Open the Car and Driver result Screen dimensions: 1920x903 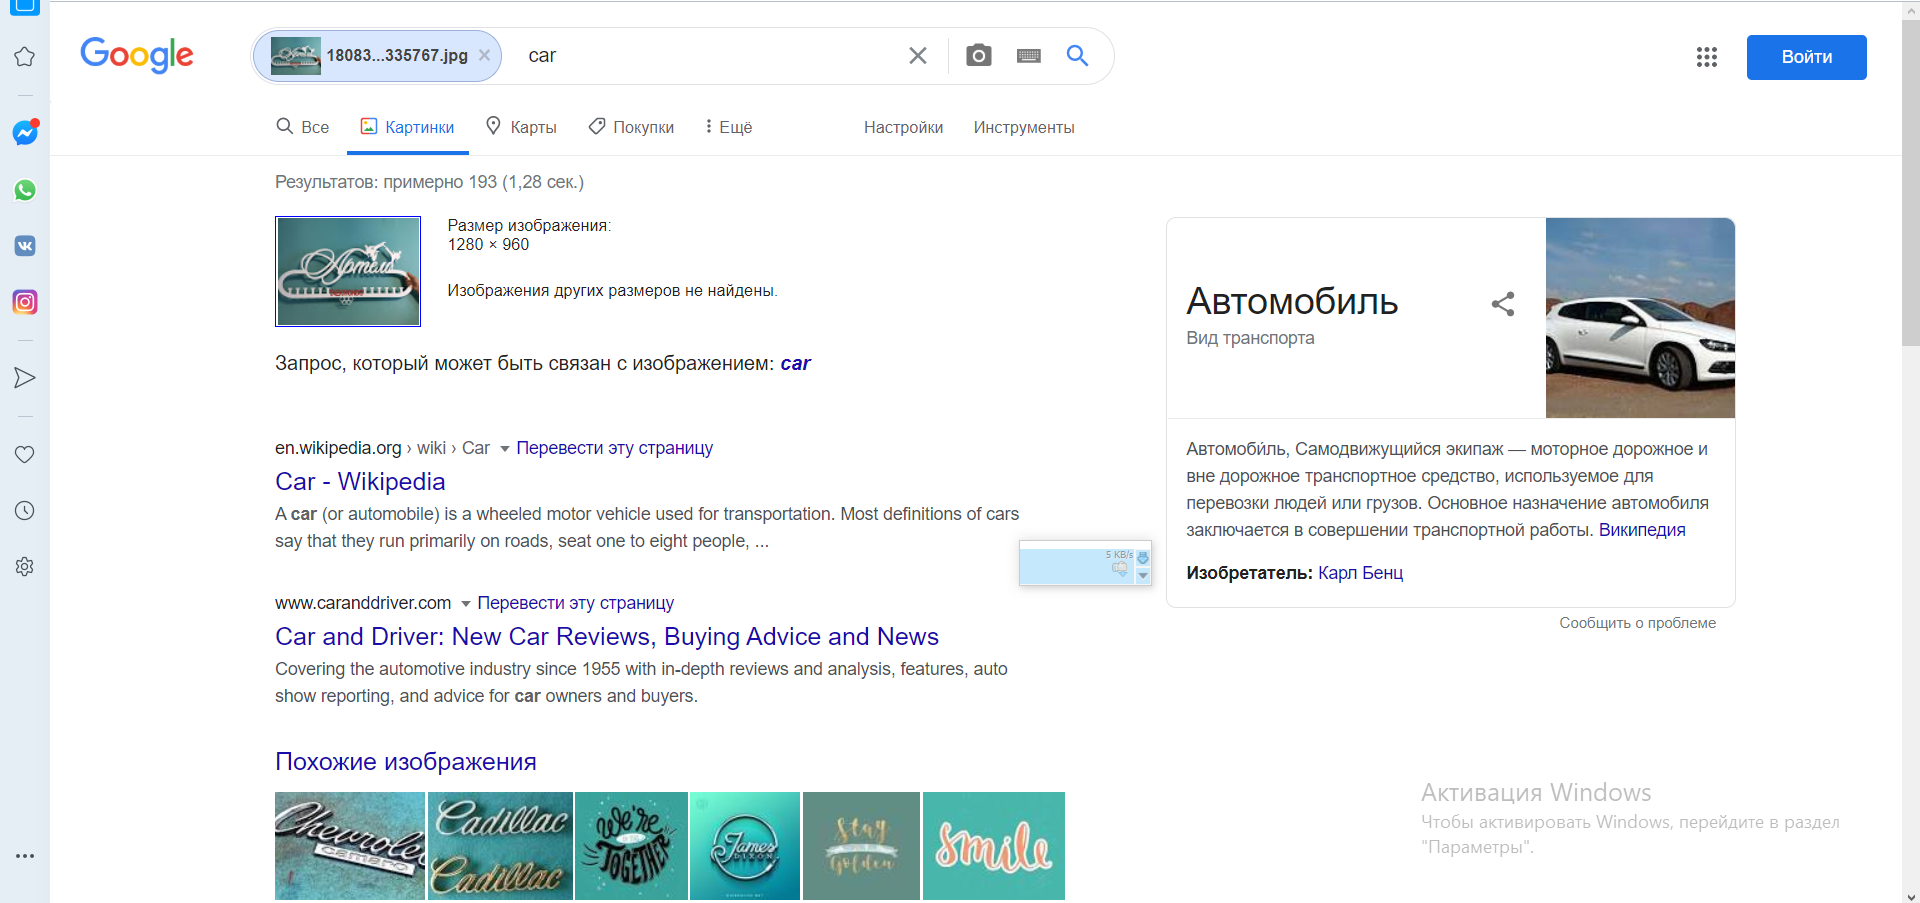coord(607,636)
